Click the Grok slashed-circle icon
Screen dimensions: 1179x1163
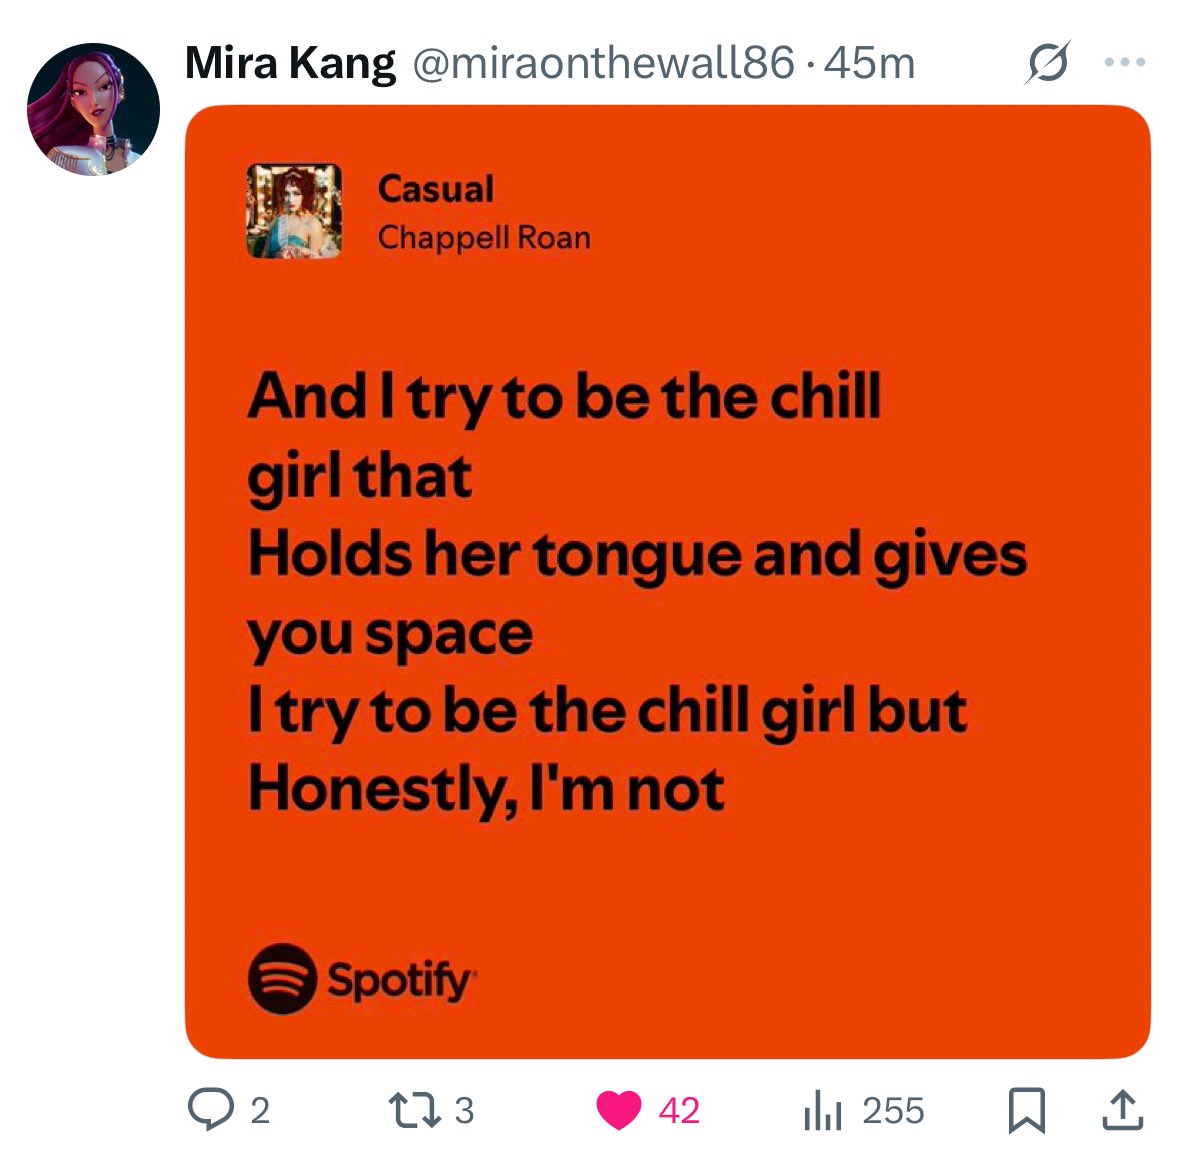point(1047,62)
